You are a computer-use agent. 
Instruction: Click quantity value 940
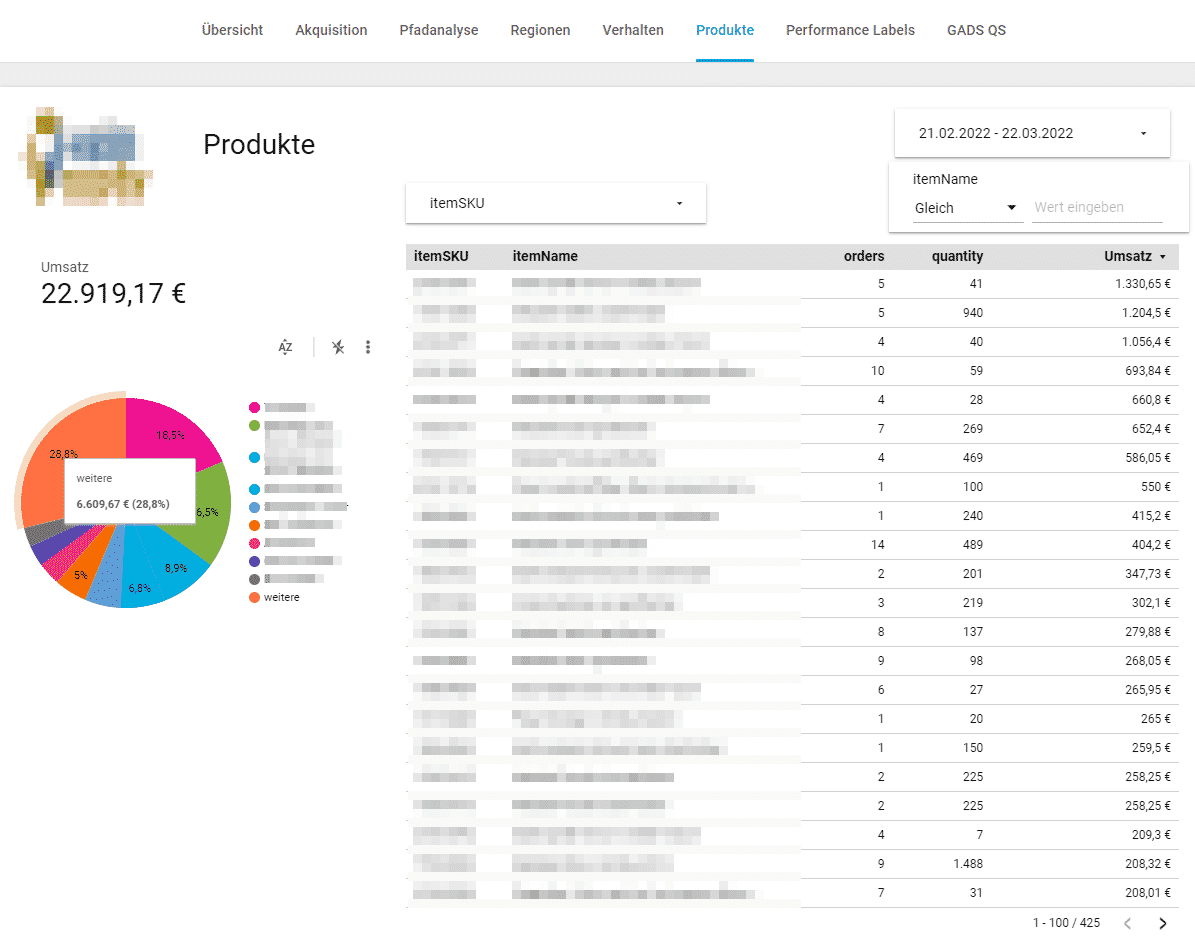click(972, 313)
